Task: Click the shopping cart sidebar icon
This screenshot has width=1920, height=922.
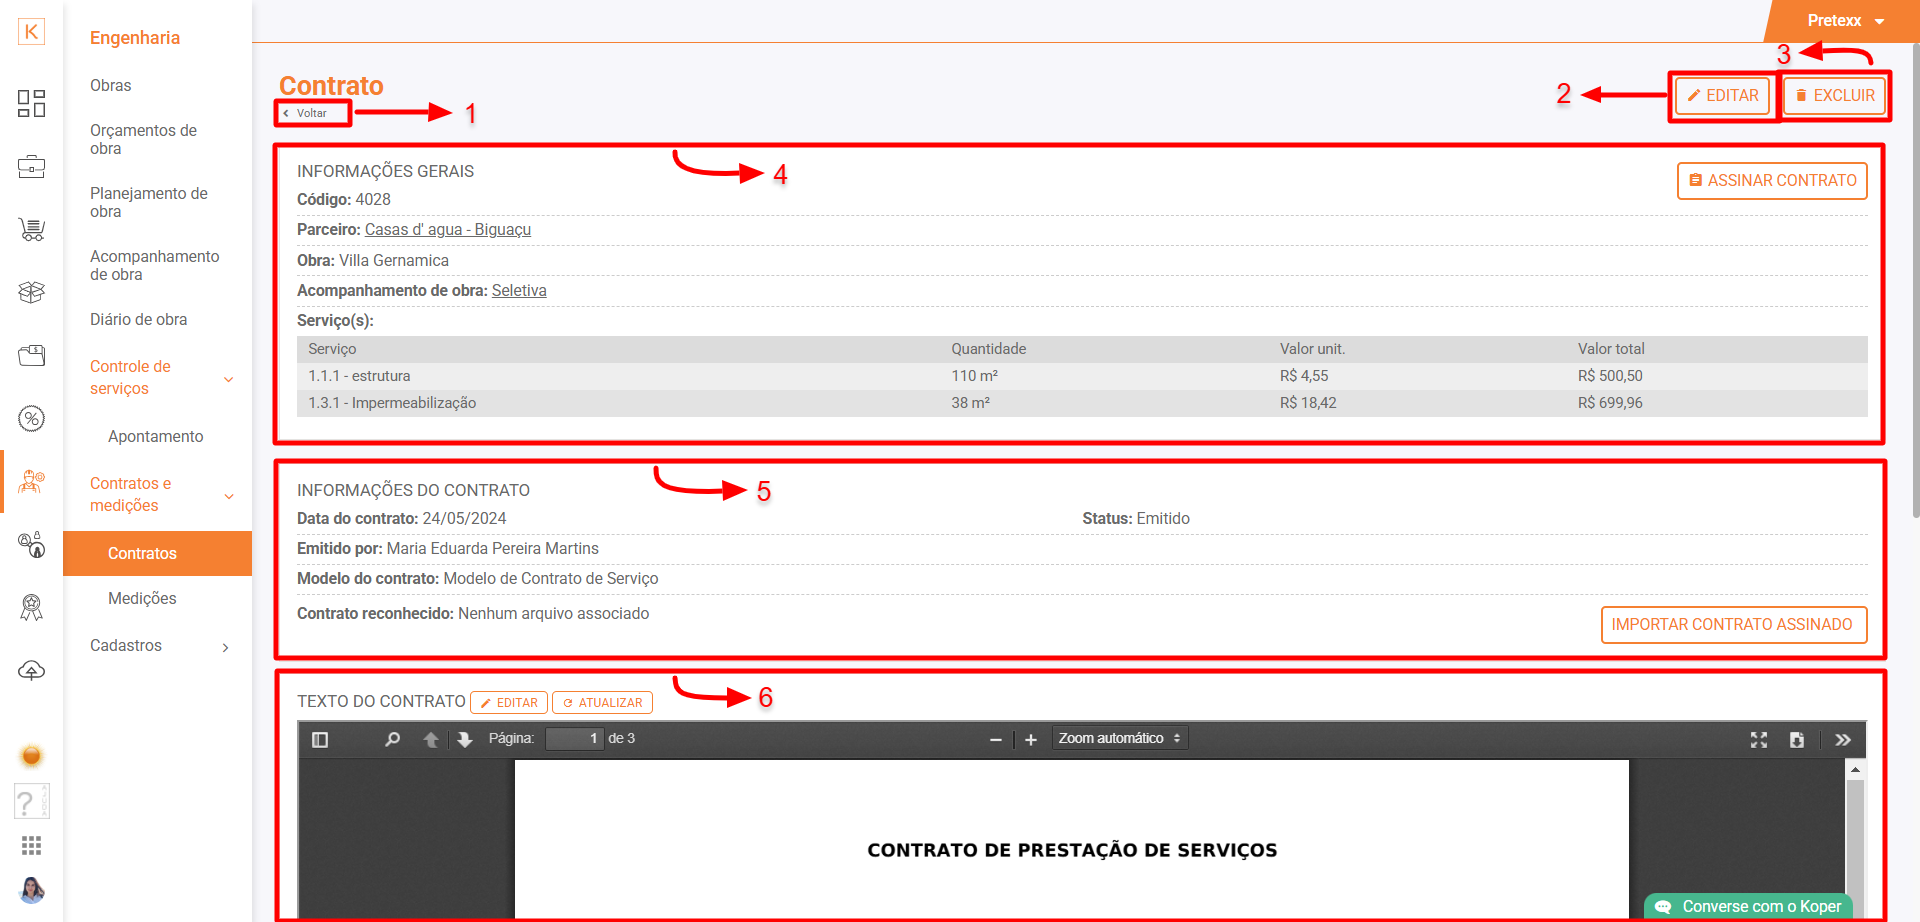Action: coord(31,229)
